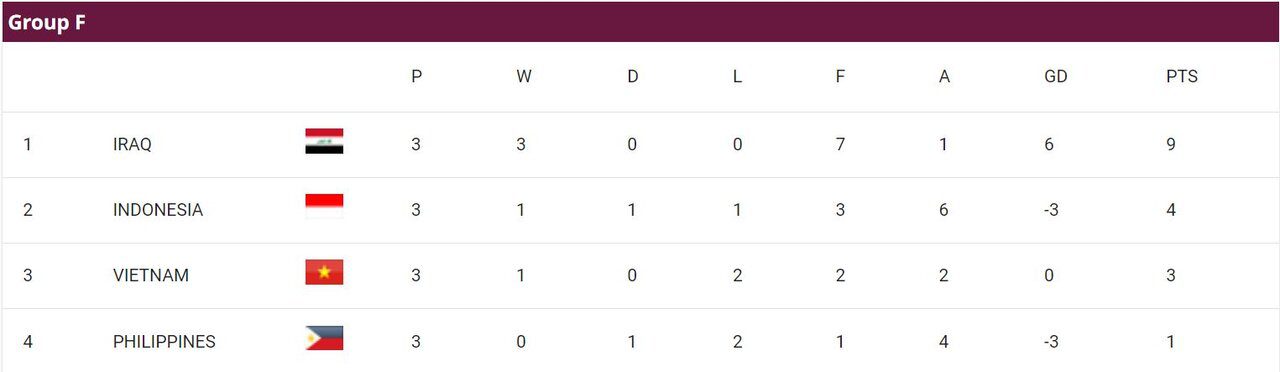Screen dimensions: 1280x372
Task: Click the GD column header
Action: click(1055, 76)
